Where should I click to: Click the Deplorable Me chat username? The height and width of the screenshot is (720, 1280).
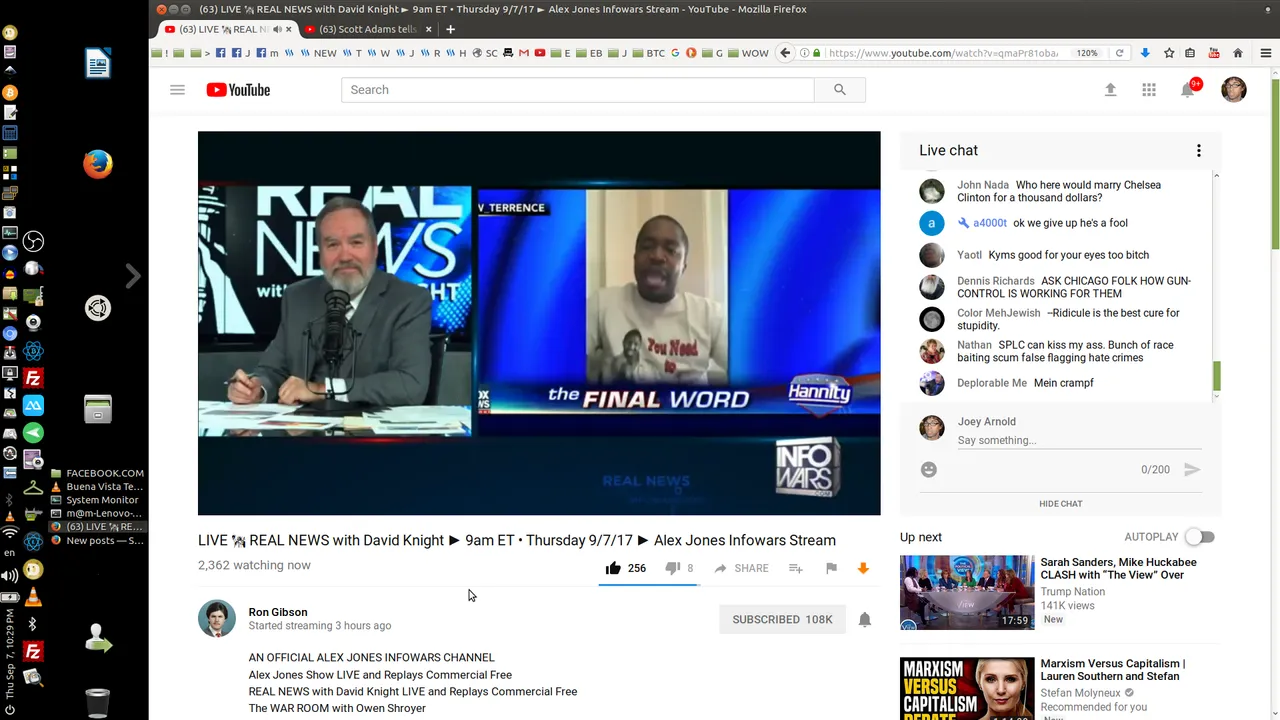(992, 383)
